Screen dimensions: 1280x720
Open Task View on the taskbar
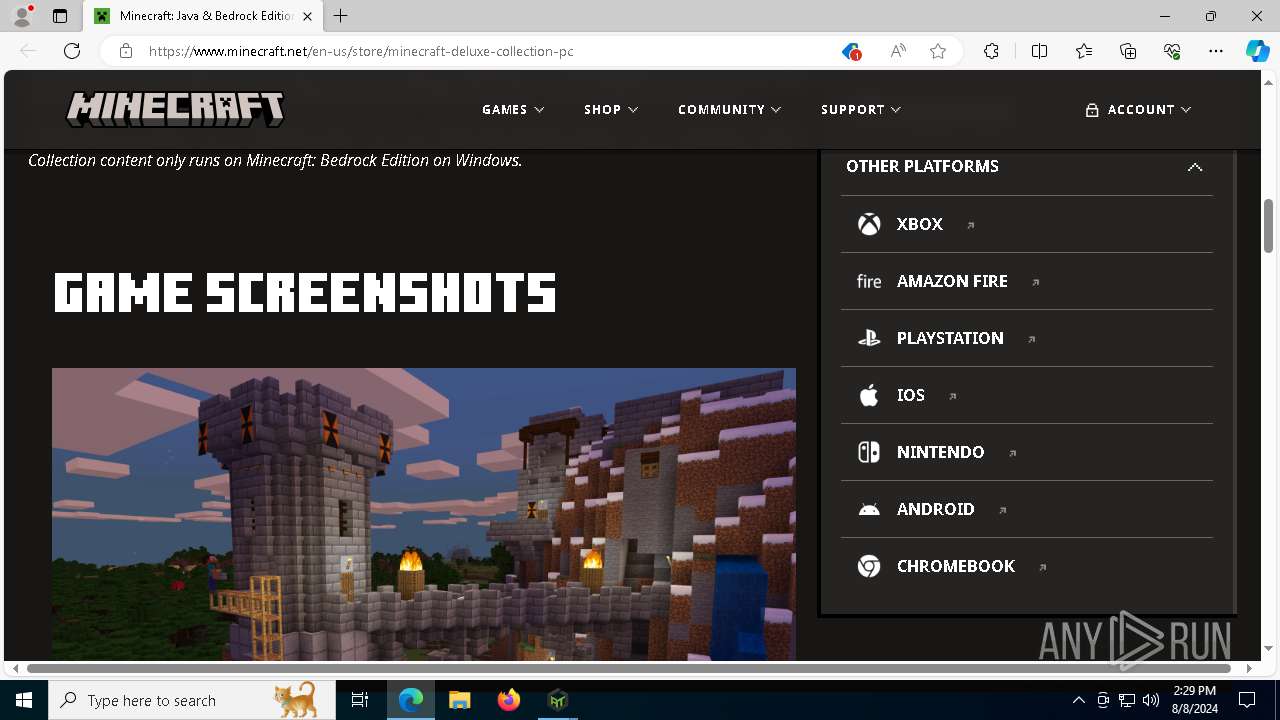(360, 700)
